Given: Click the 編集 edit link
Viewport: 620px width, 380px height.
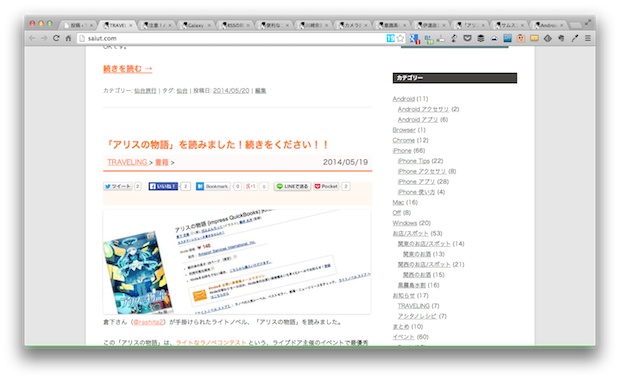Looking at the screenshot, I should pos(260,91).
